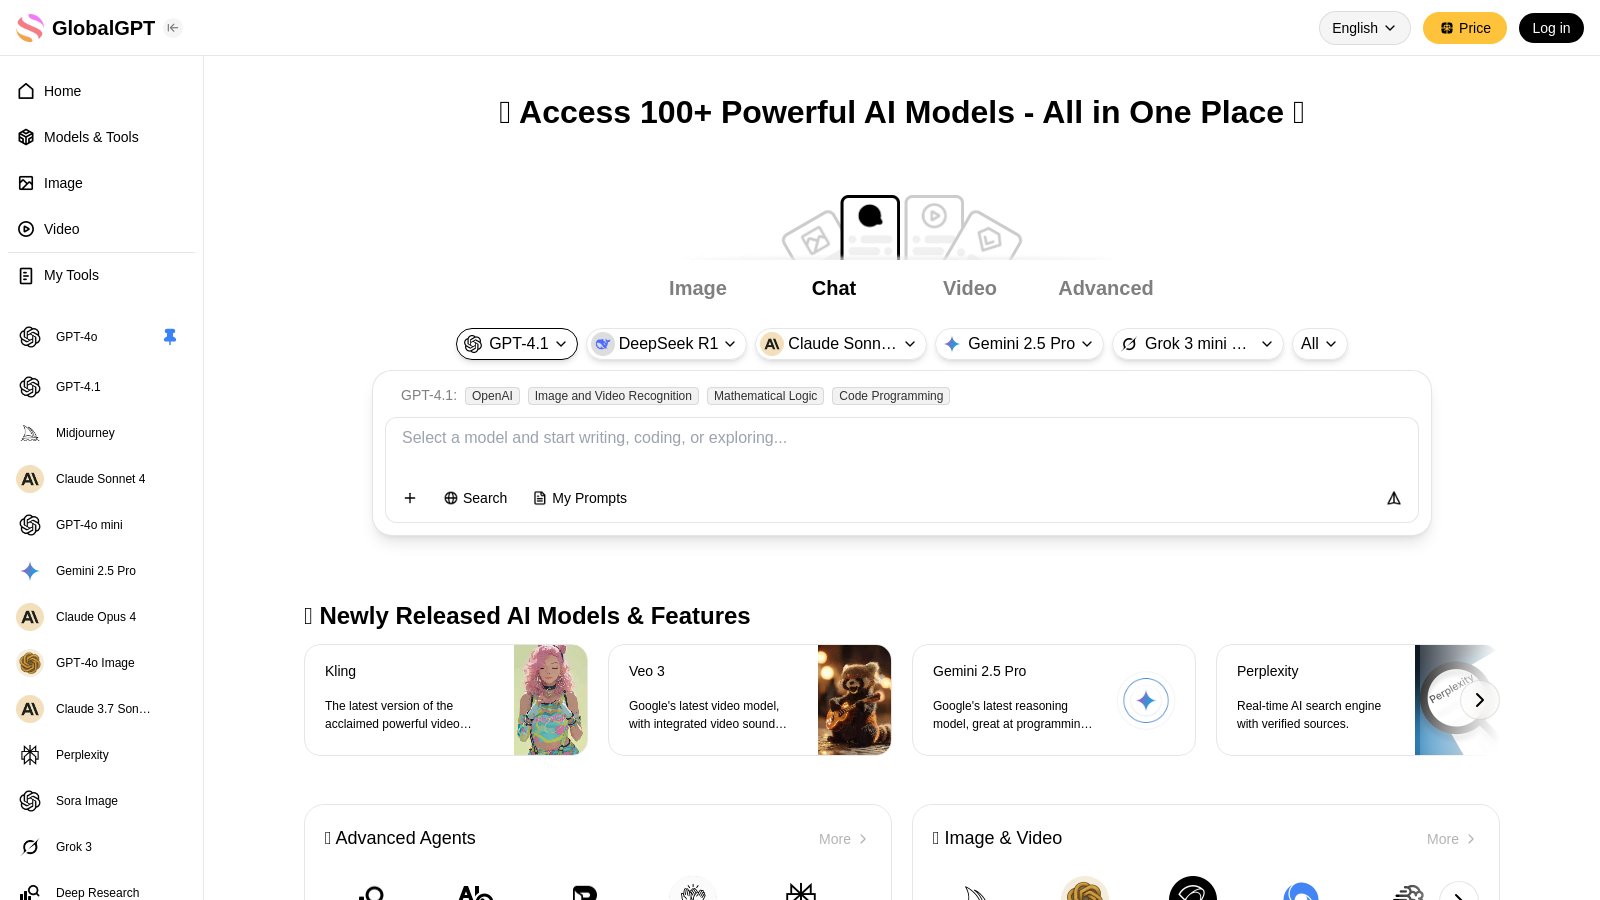Open More in Advanced Agents section
Screen dimensions: 1600x900
[x=843, y=839]
